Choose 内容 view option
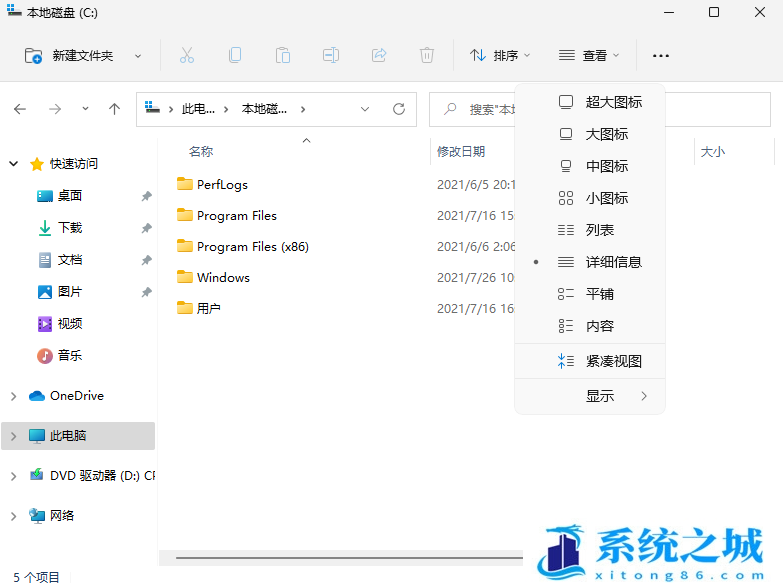Viewport: 783px width, 588px height. pos(590,325)
